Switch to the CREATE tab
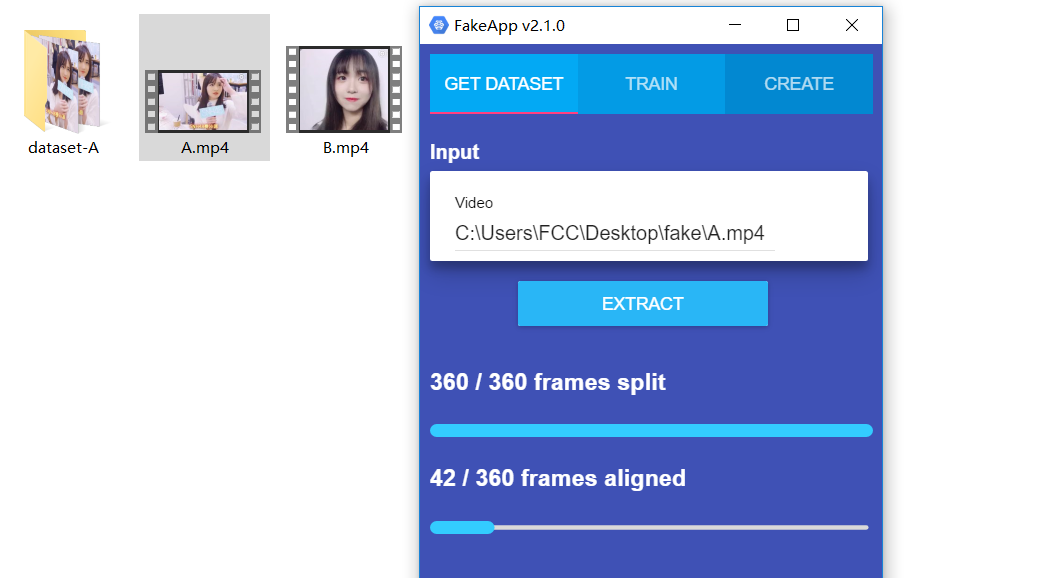This screenshot has width=1044, height=578. pos(799,84)
